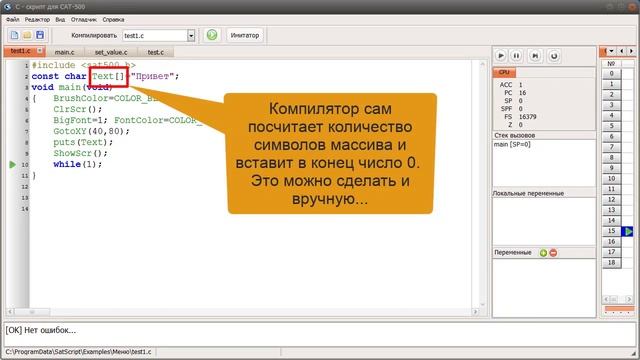Place cursor on the puts(Text); line
The height and width of the screenshot is (360, 640).
point(83,142)
